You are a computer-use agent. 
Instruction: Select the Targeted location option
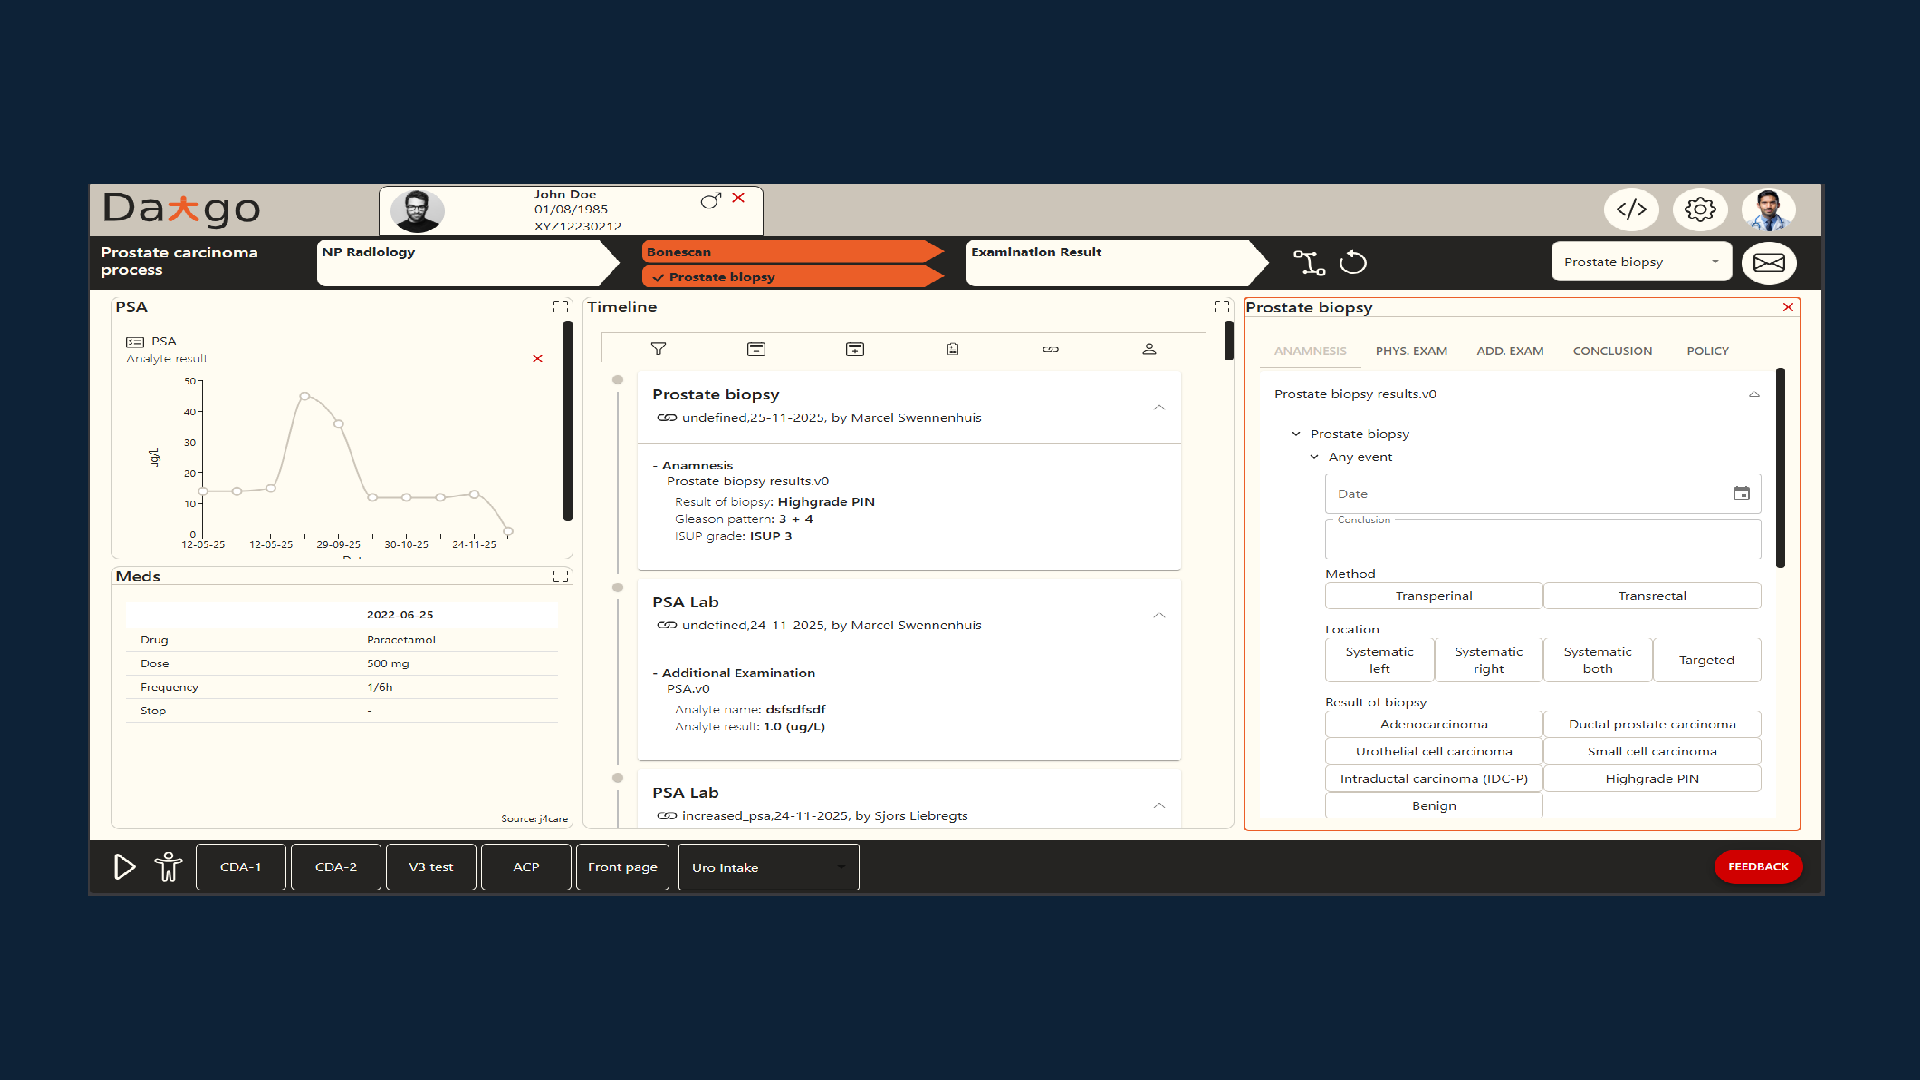click(x=1707, y=659)
